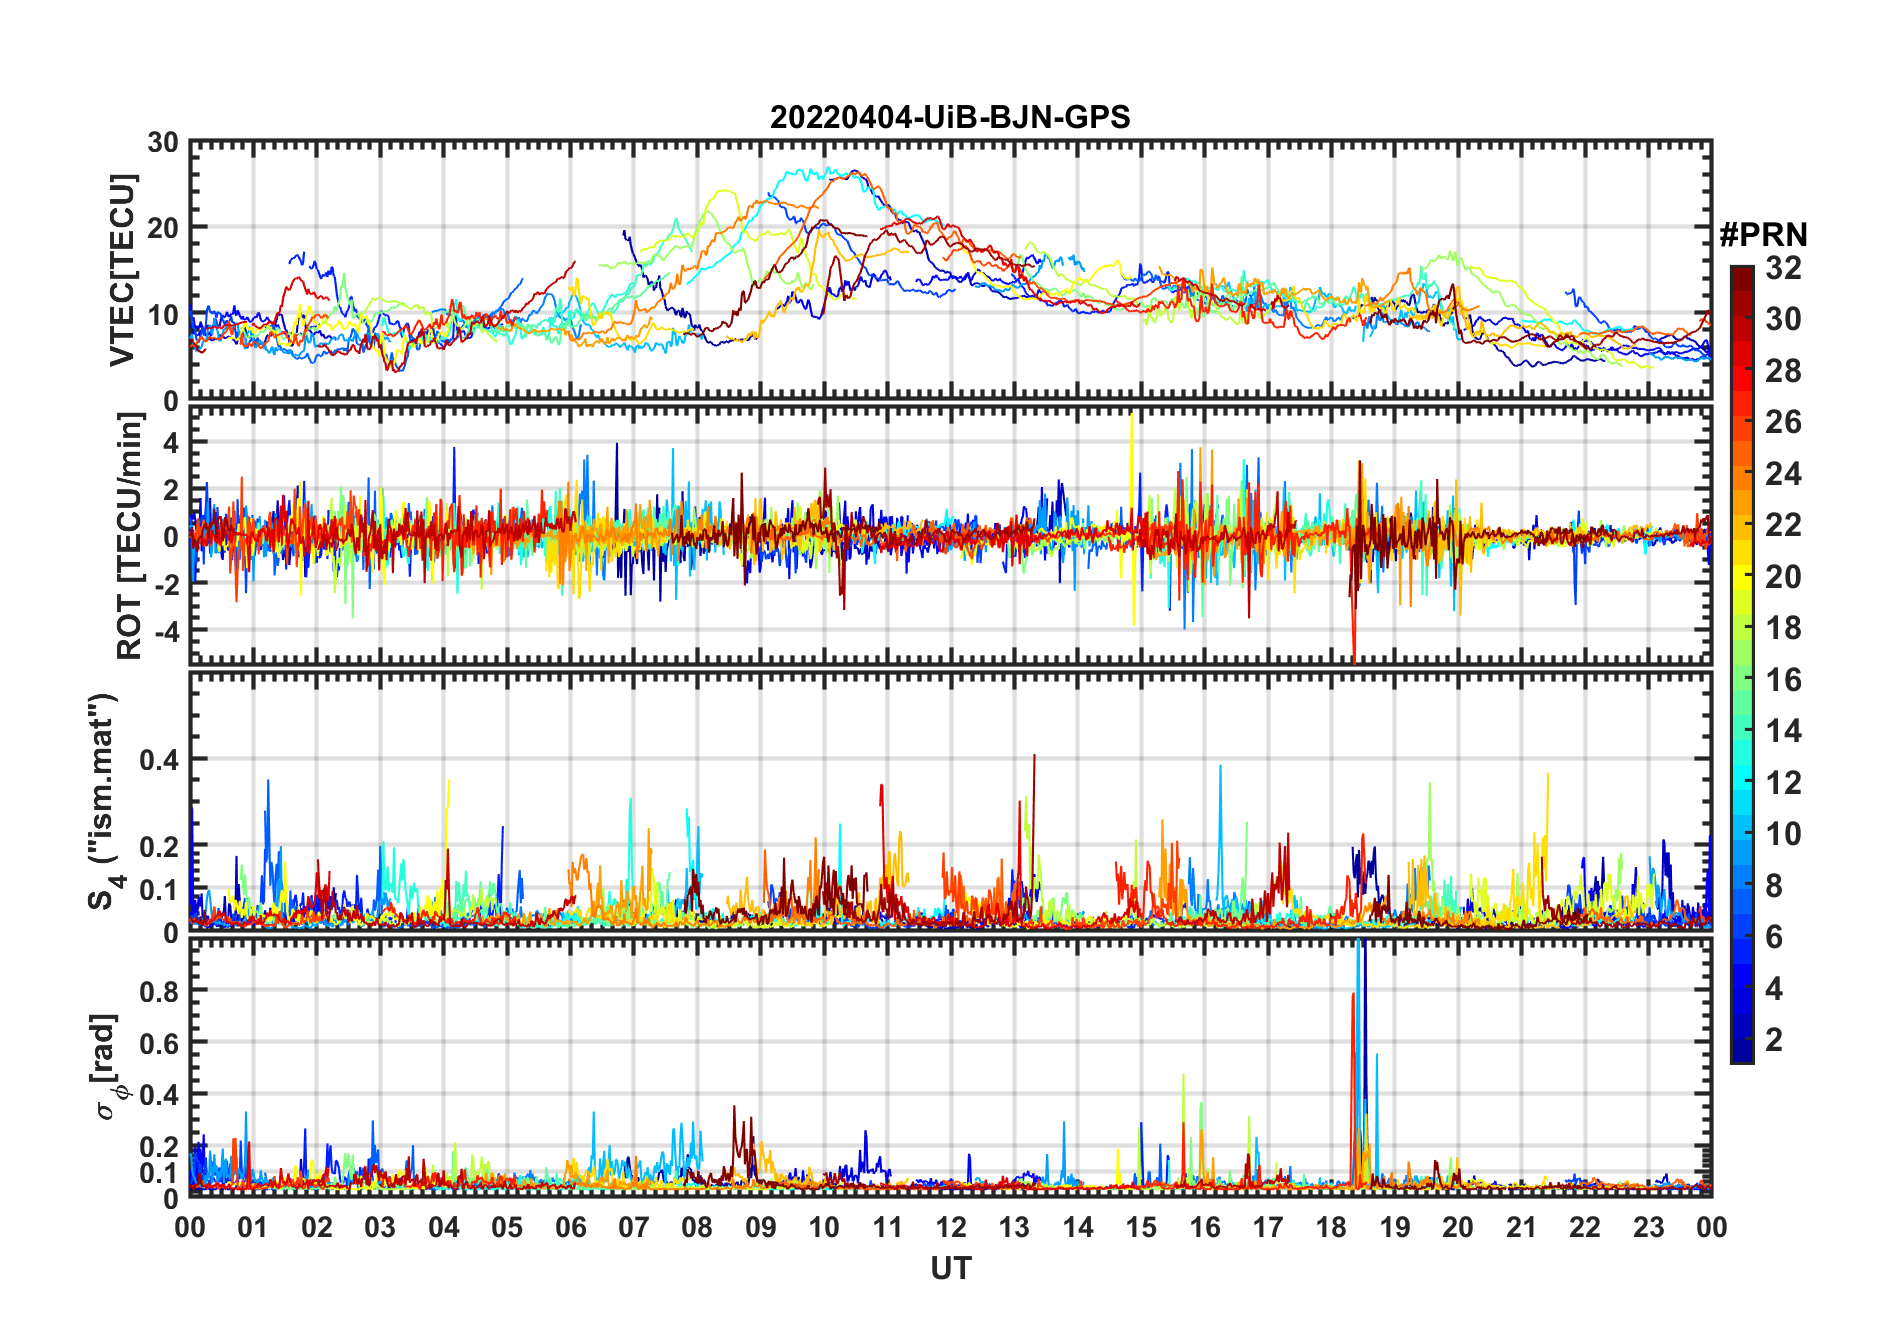Click the #PRN colorbar title

coord(1763,234)
